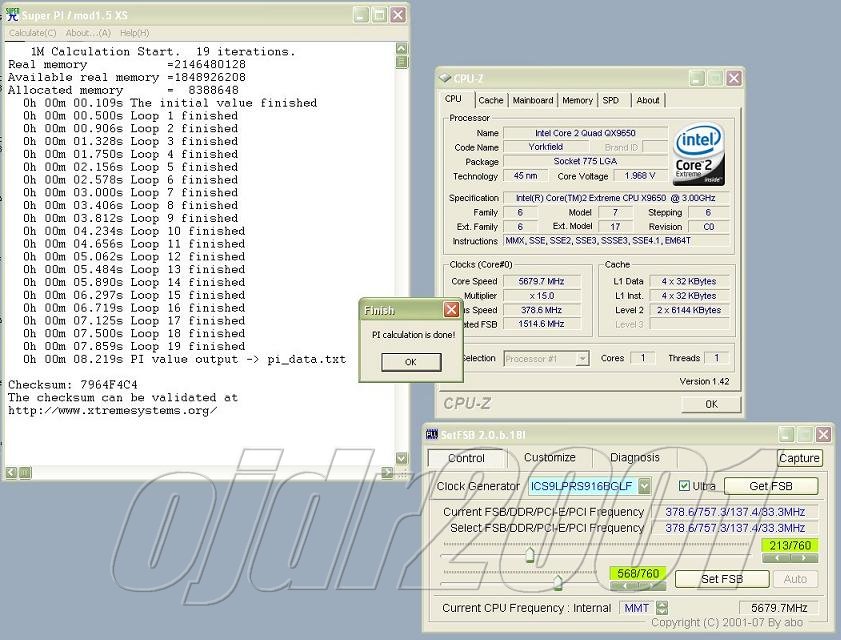Select the CPU tab in CPU-Z
Viewport: 841px width, 640px height.
point(453,99)
